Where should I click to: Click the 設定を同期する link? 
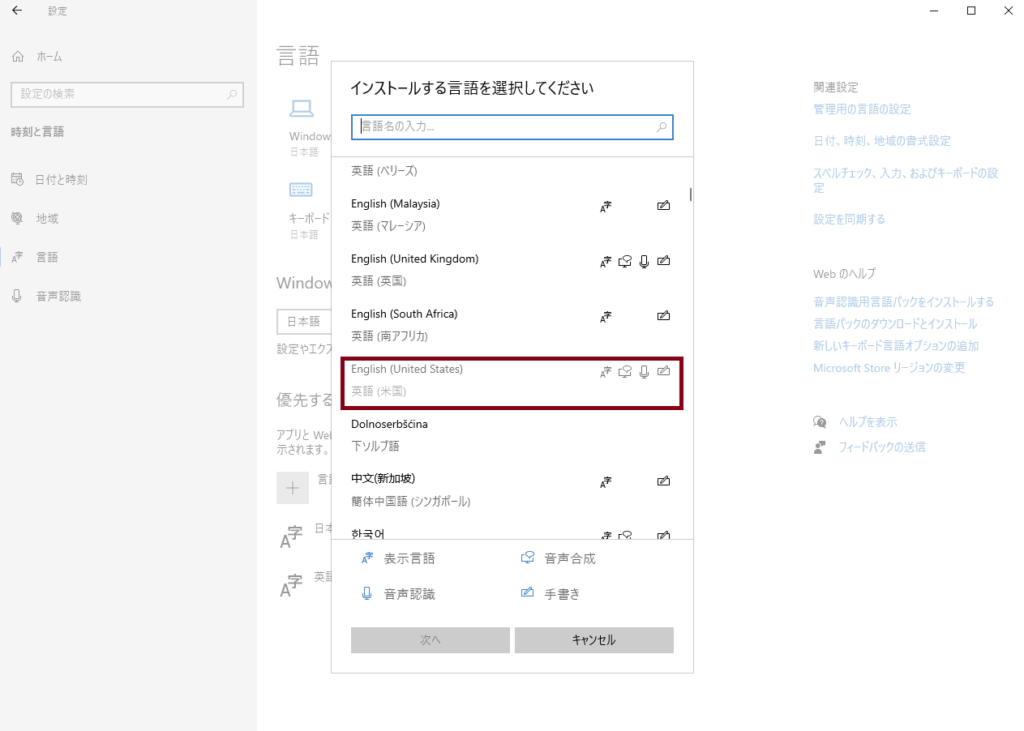[x=849, y=219]
